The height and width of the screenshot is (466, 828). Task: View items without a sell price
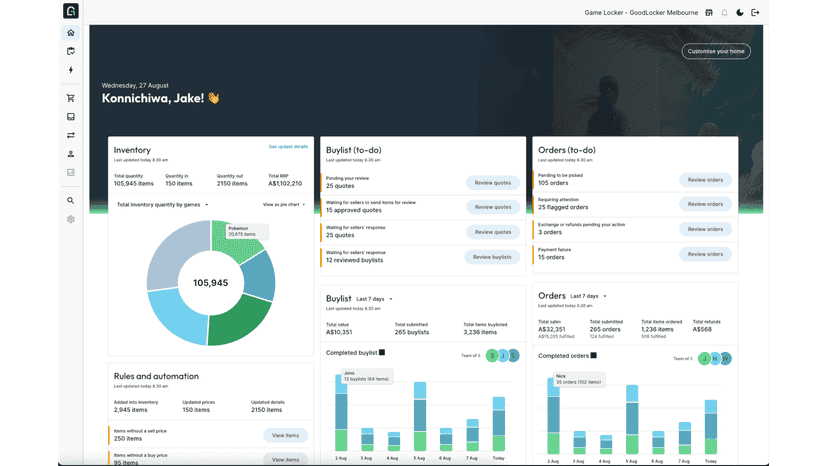285,435
